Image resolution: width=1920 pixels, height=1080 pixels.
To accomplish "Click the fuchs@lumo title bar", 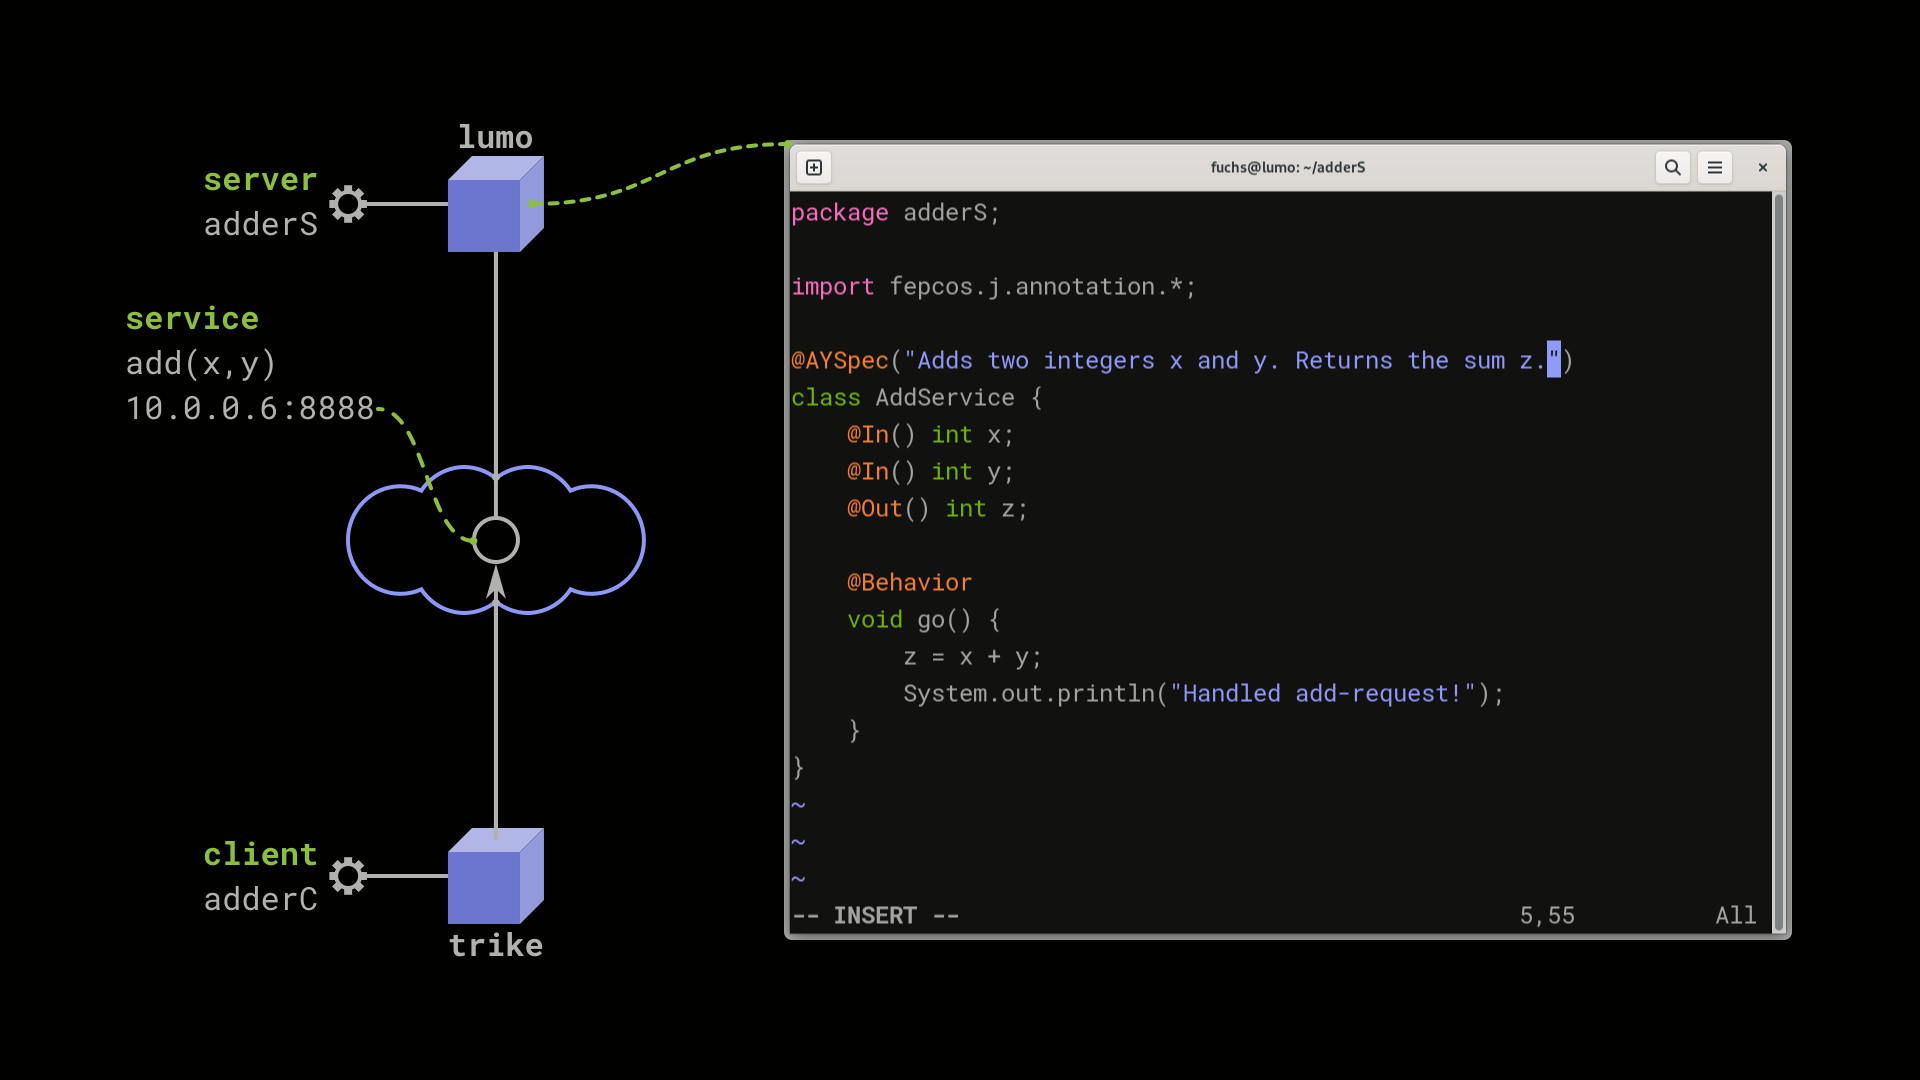I will click(x=1288, y=167).
